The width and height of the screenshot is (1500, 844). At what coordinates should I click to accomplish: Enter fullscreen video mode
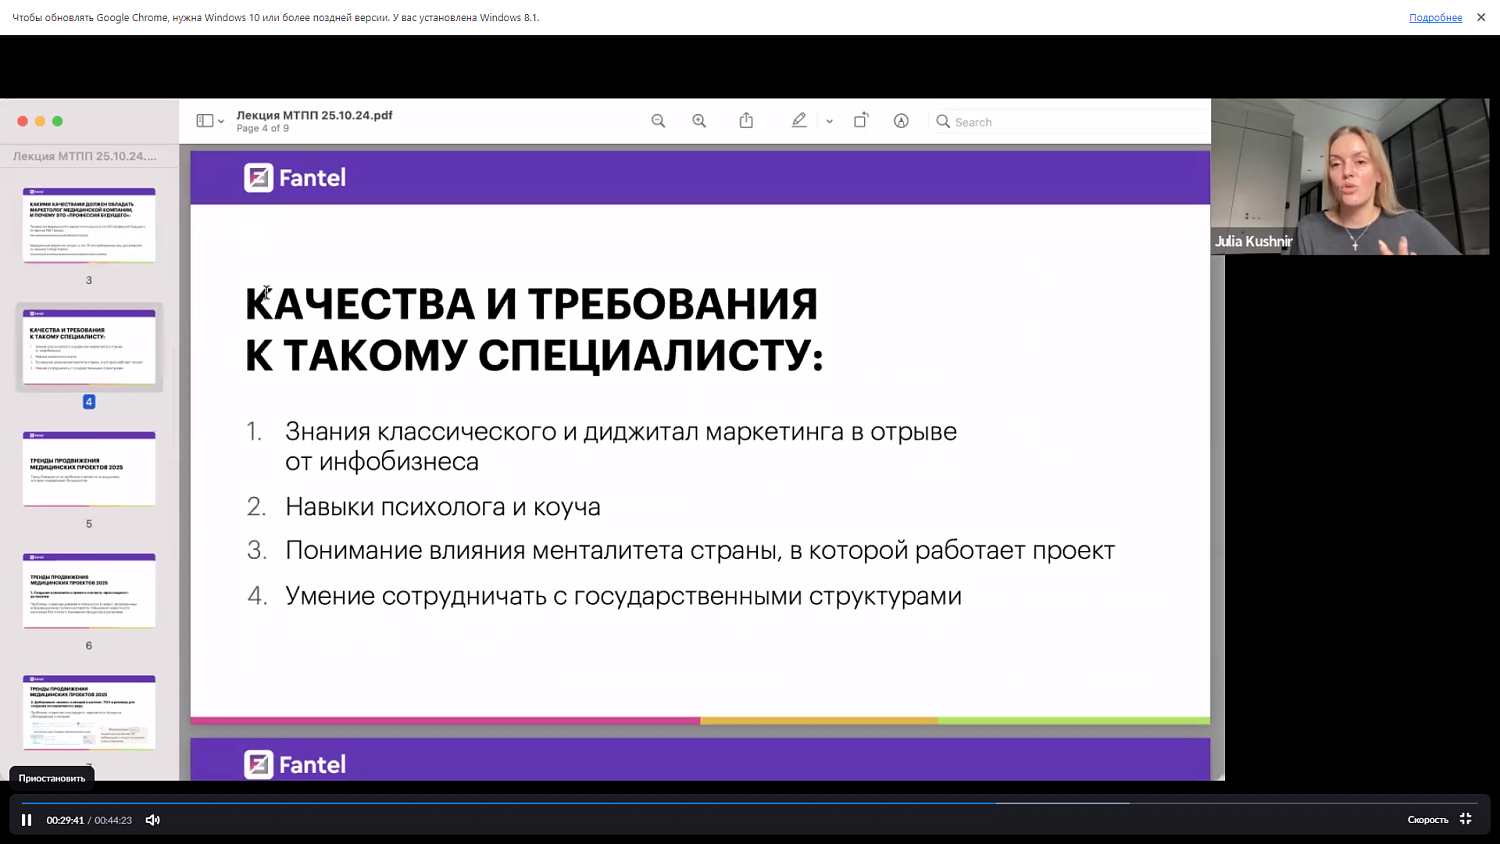click(1464, 819)
